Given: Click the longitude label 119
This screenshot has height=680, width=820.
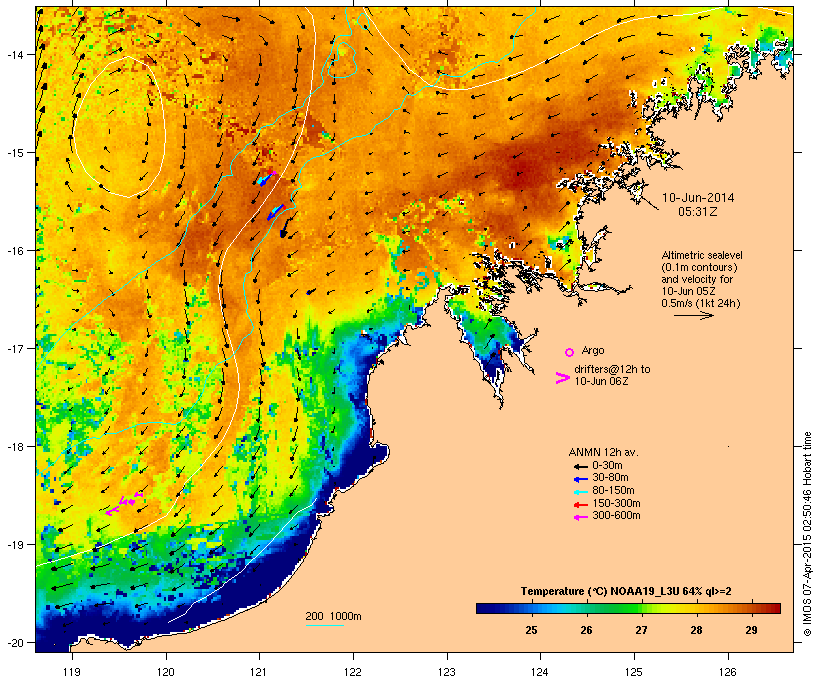Looking at the screenshot, I should coord(72,672).
